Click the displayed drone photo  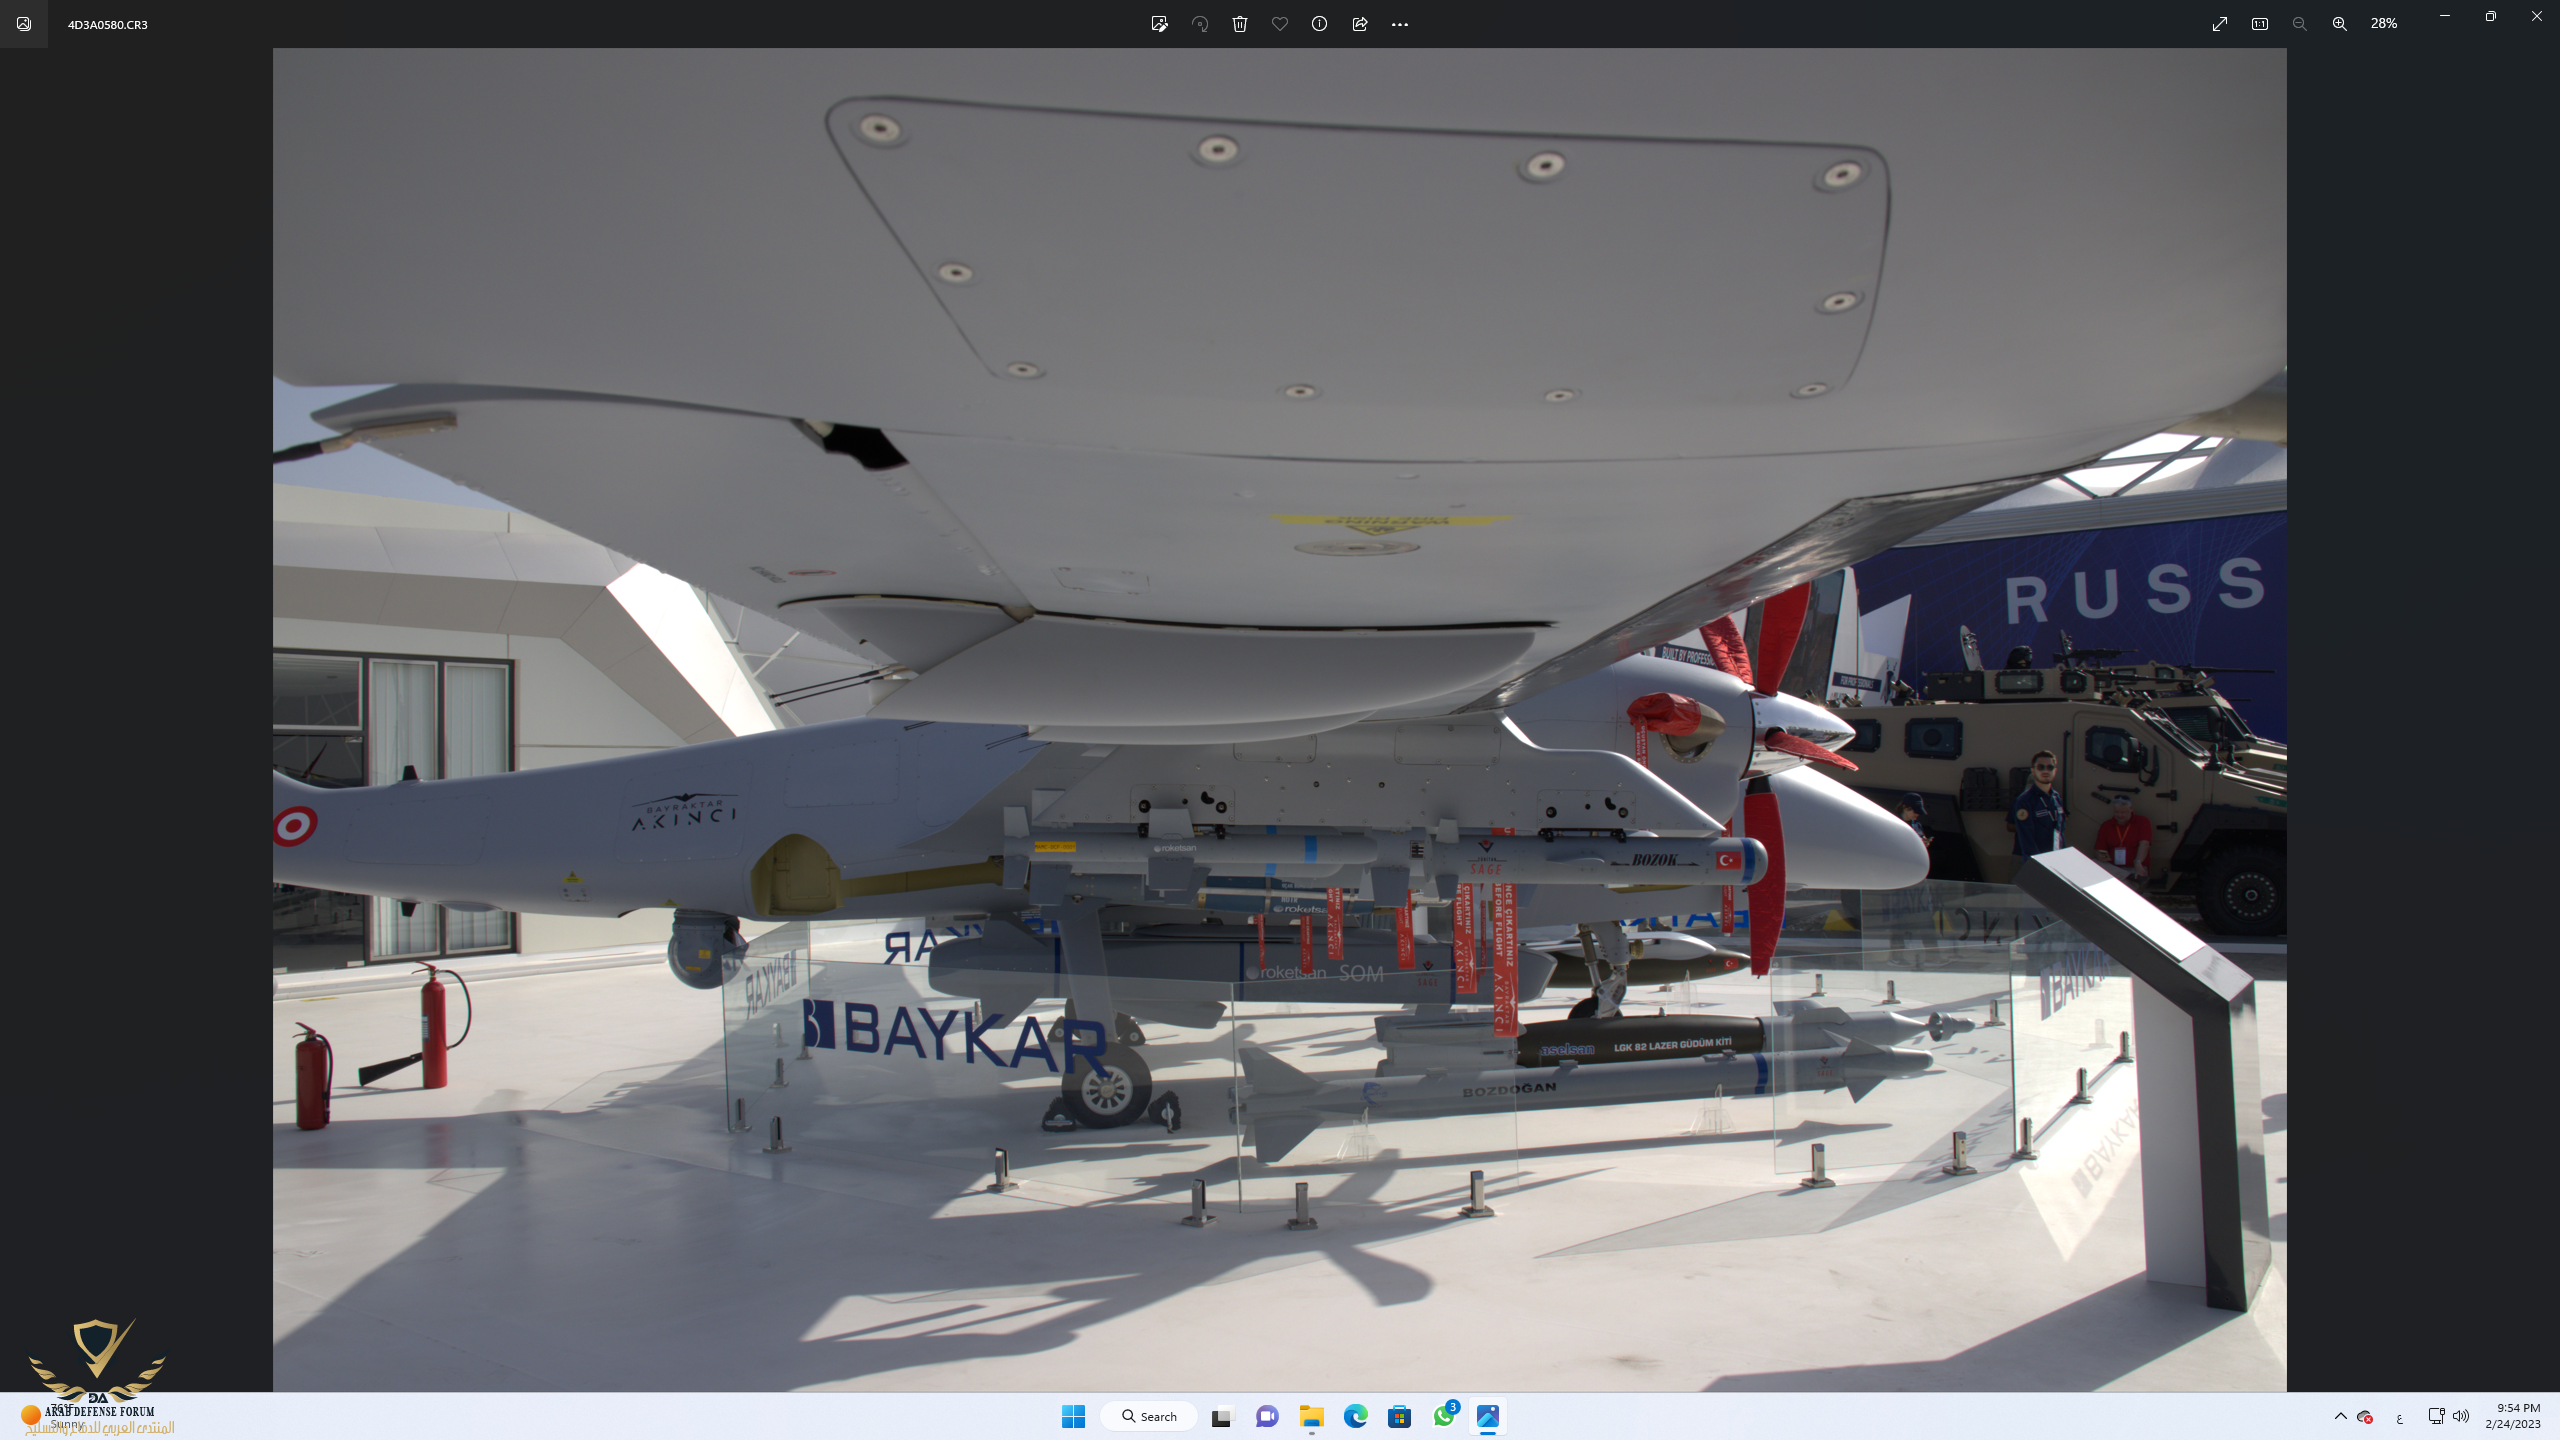[1279, 719]
